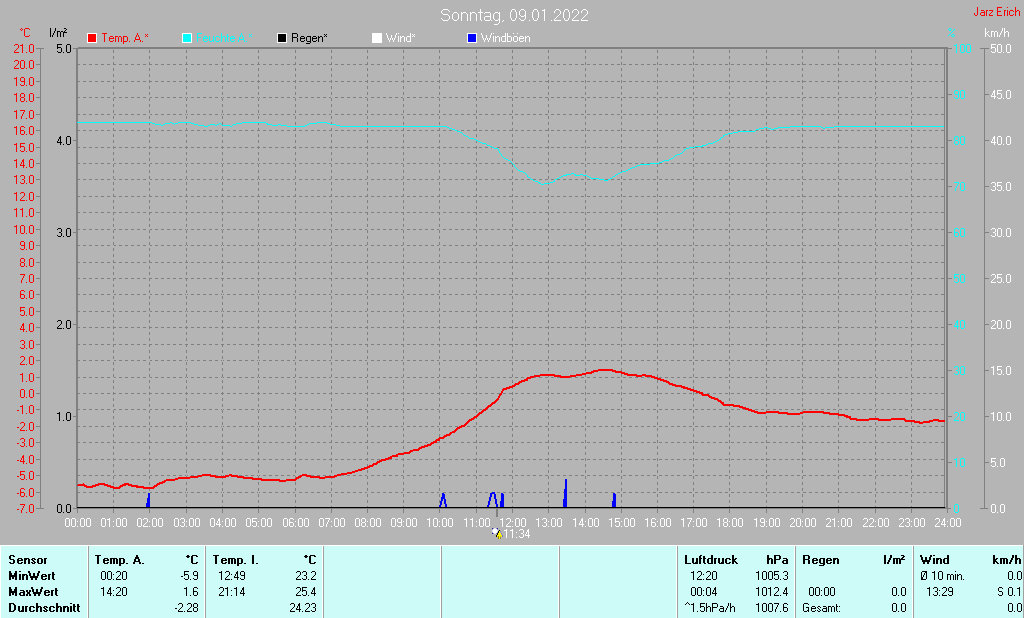
Task: Click the Temp. I. column header
Action: pyautogui.click(x=236, y=560)
